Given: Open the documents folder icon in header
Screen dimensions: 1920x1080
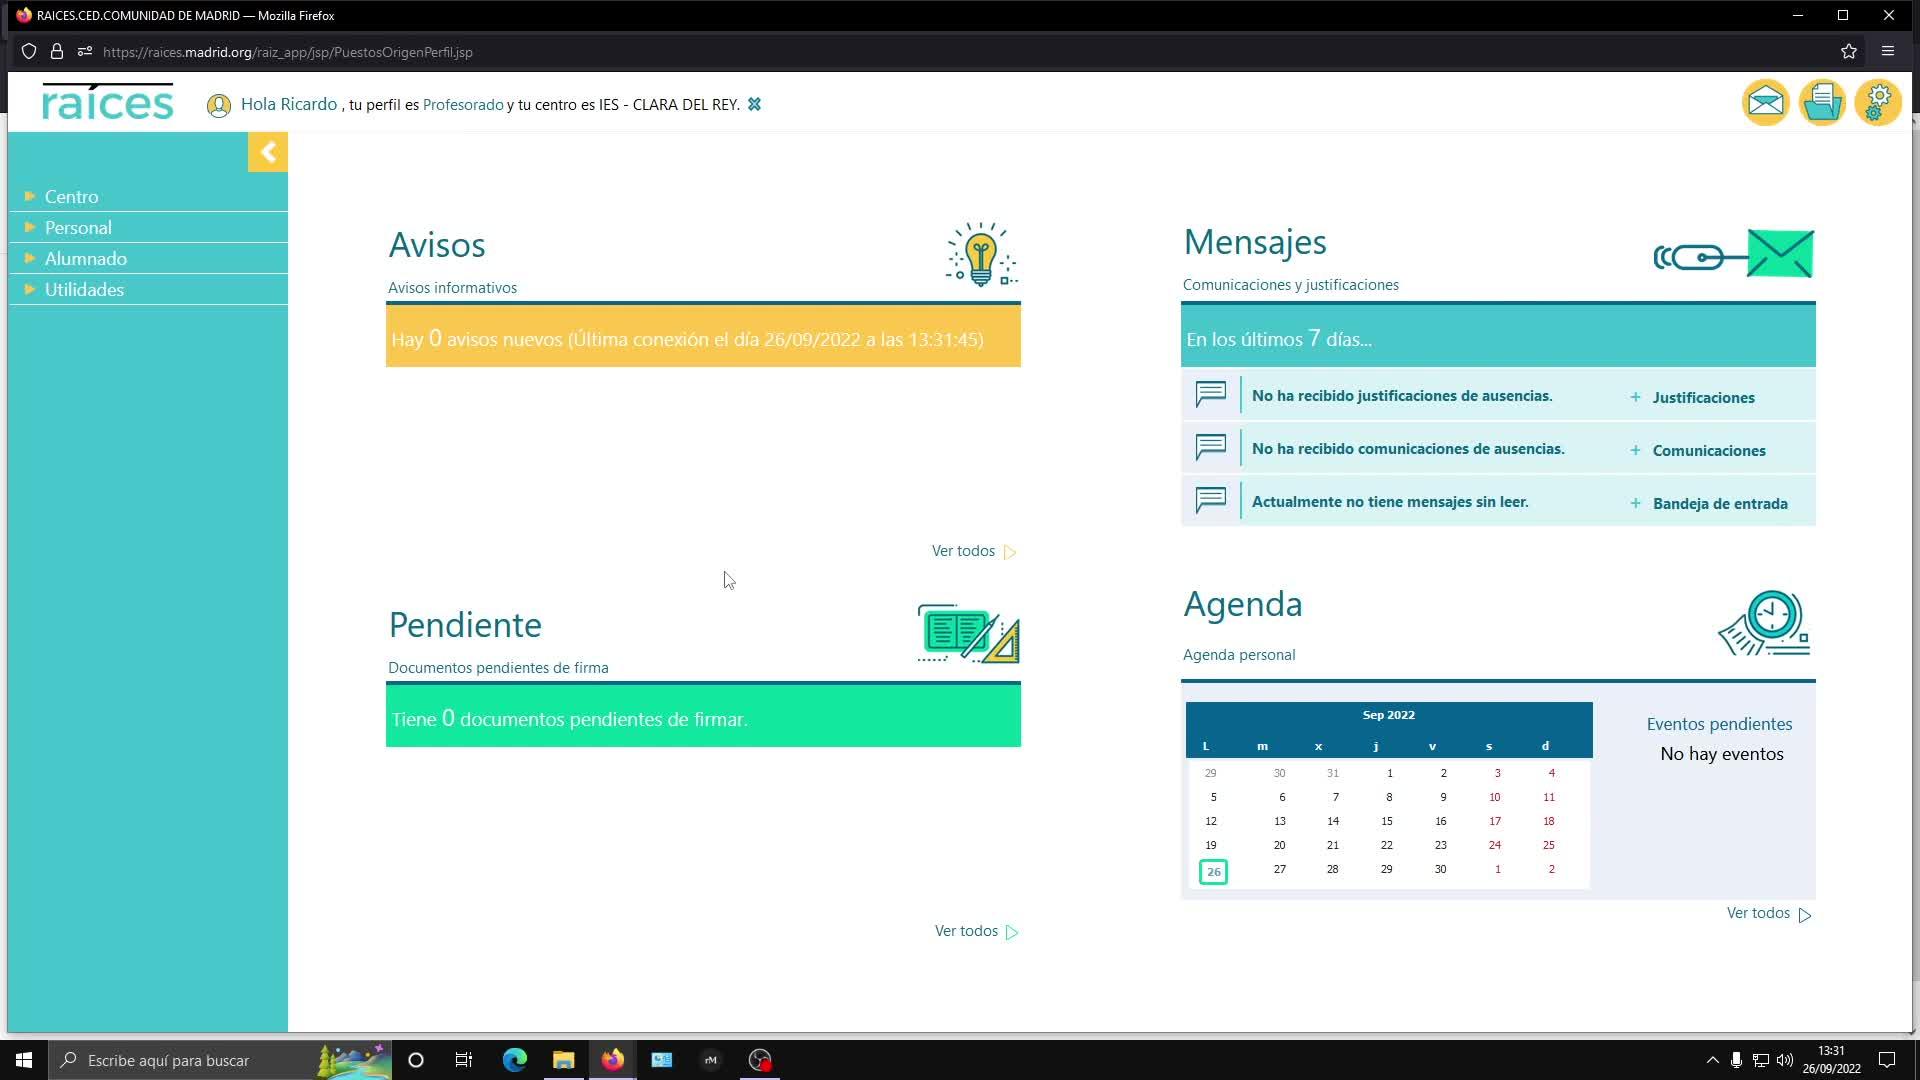Looking at the screenshot, I should click(1822, 102).
